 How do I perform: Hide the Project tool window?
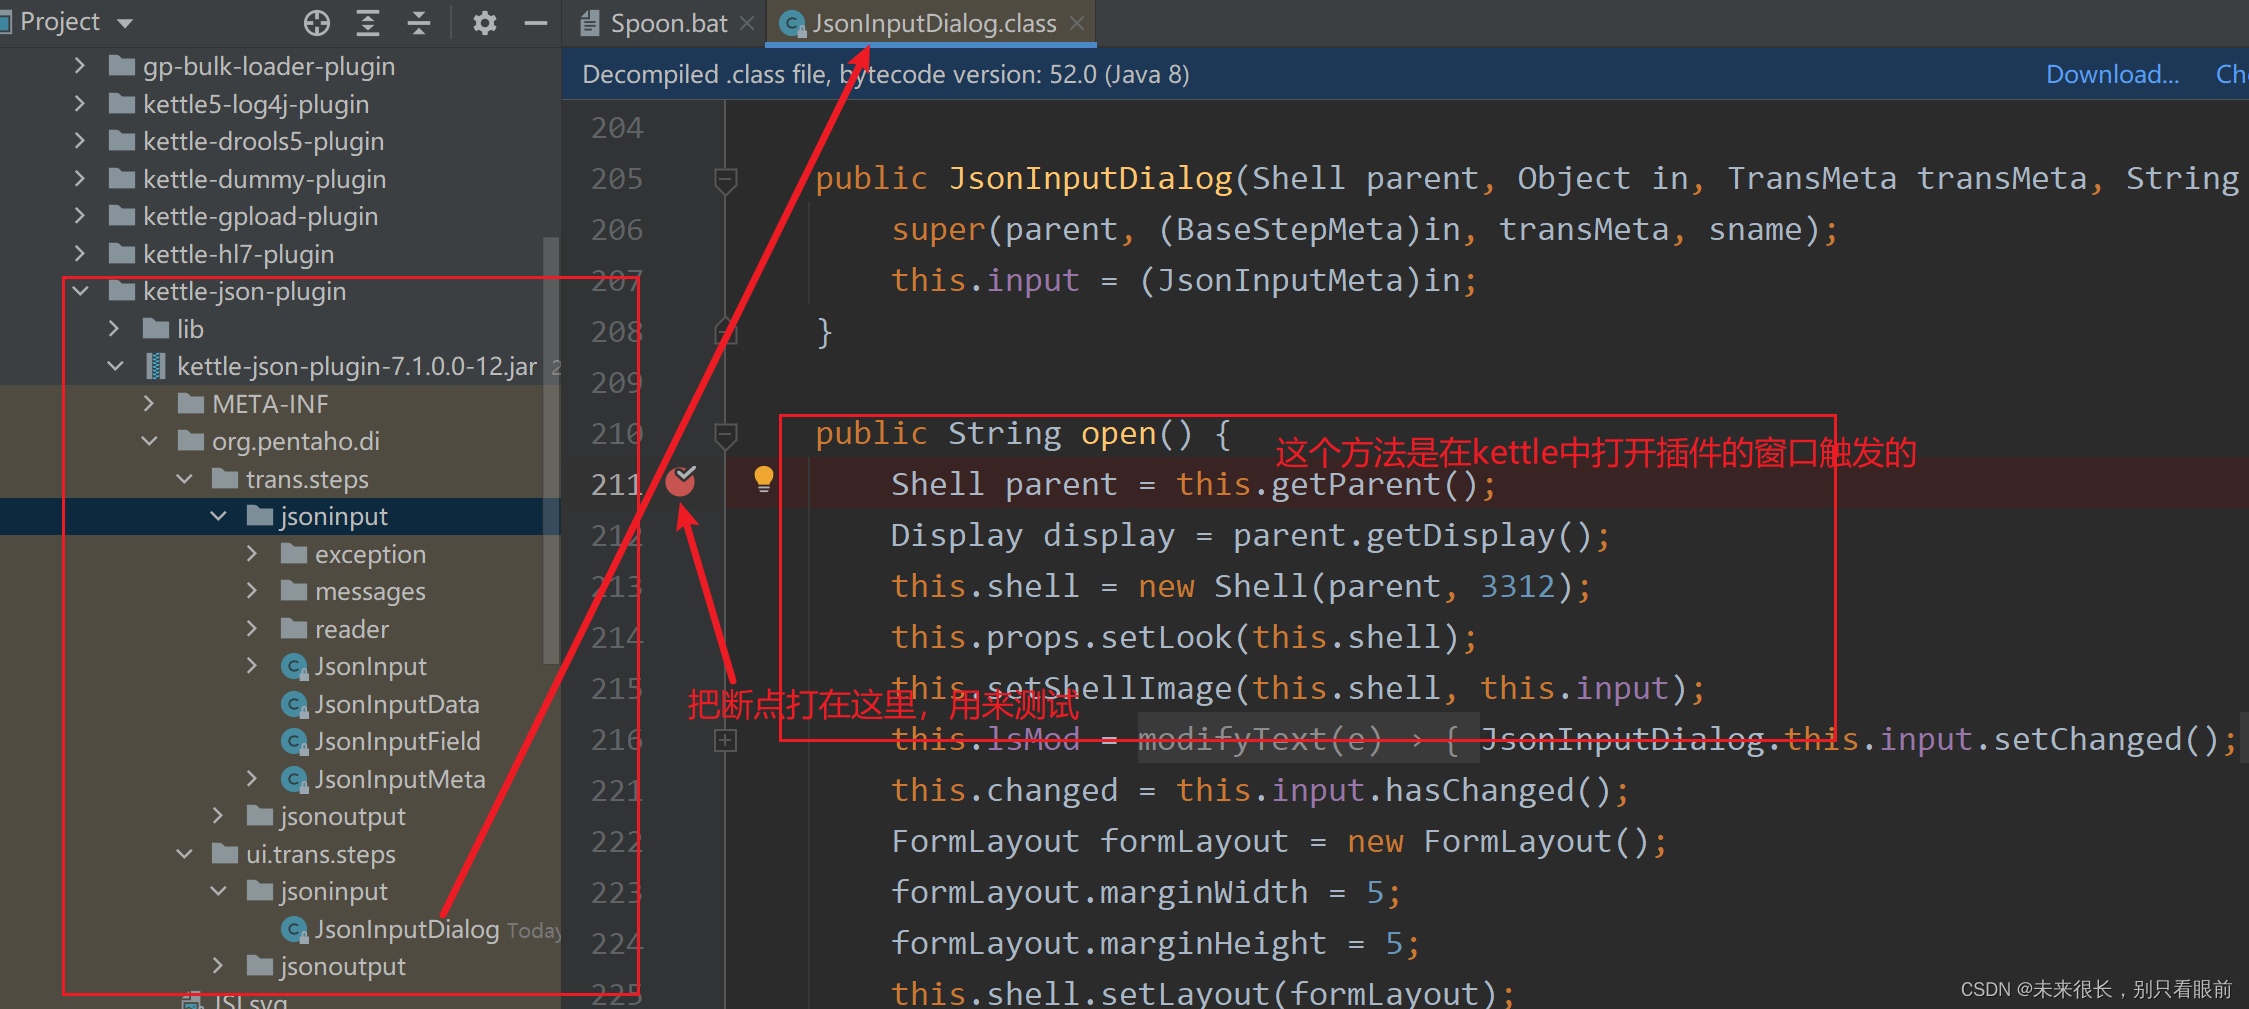point(536,22)
